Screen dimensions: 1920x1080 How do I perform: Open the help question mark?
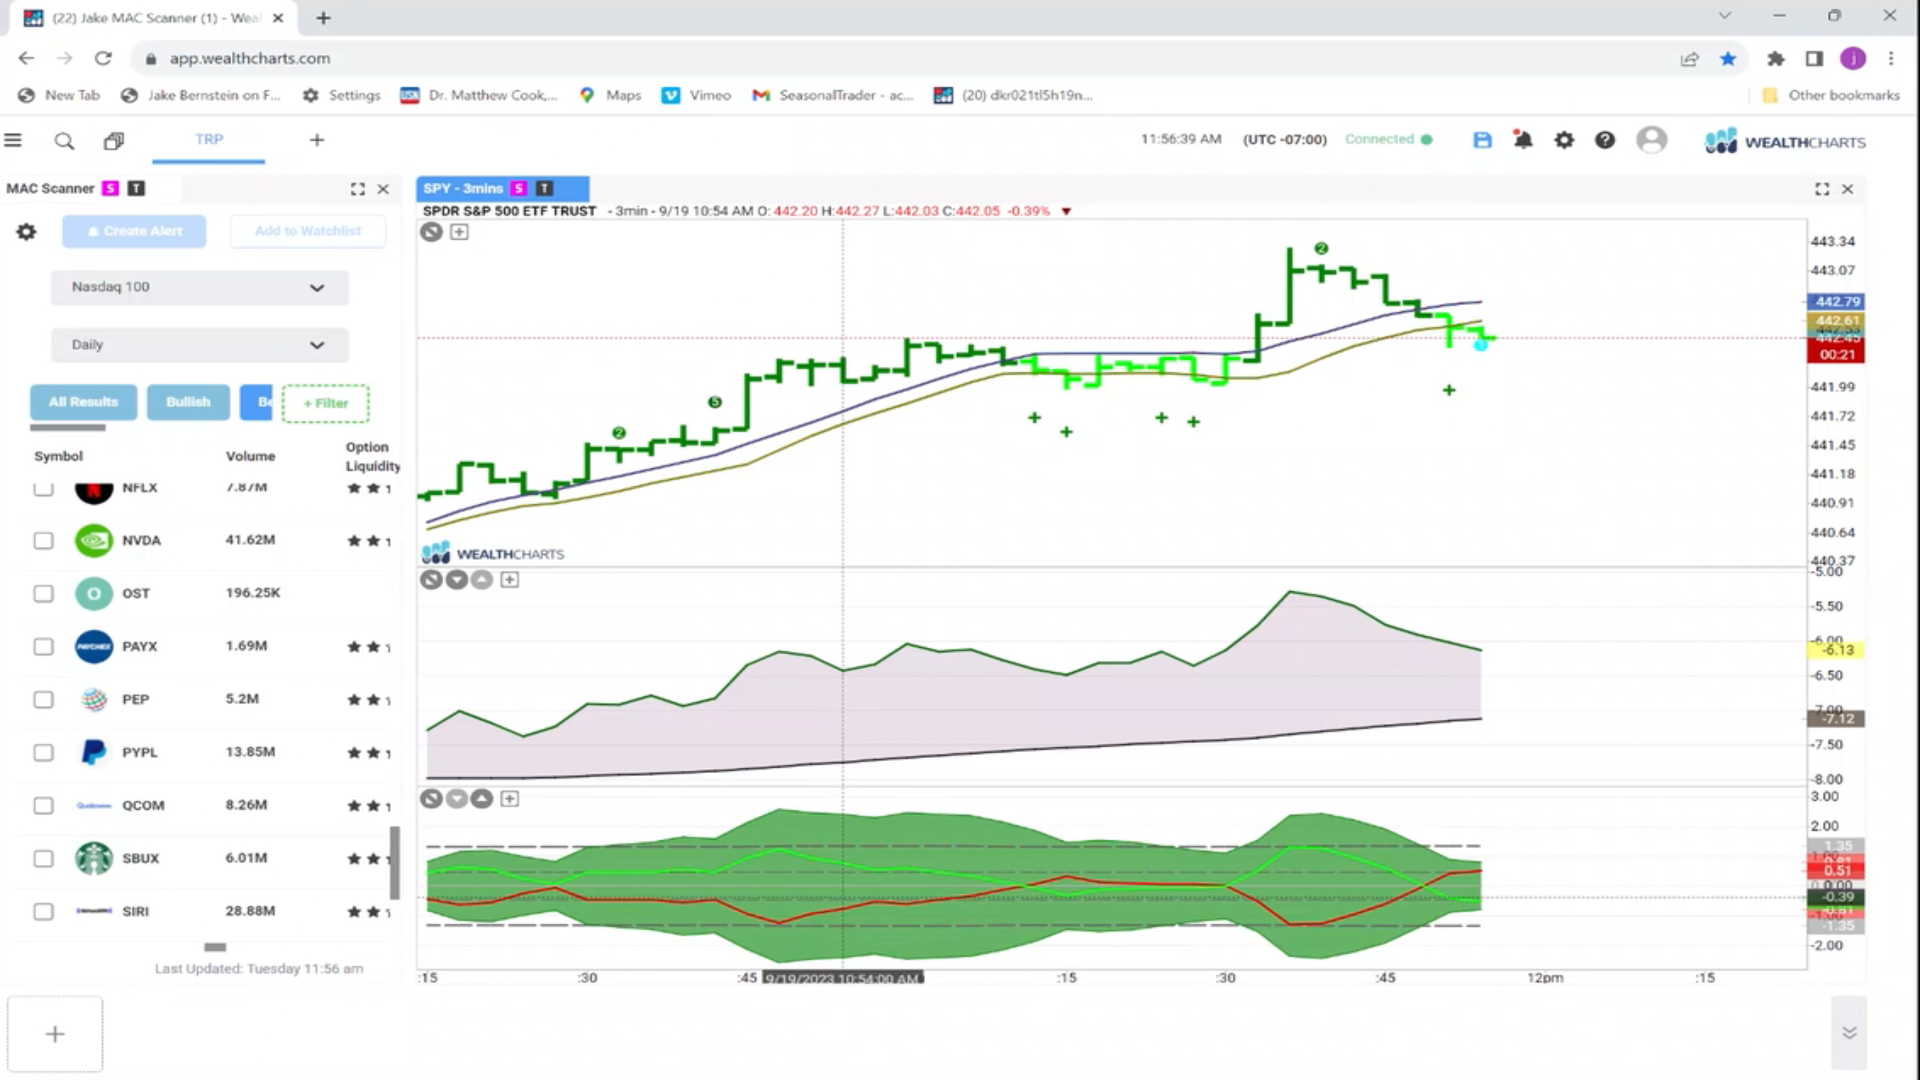1605,140
